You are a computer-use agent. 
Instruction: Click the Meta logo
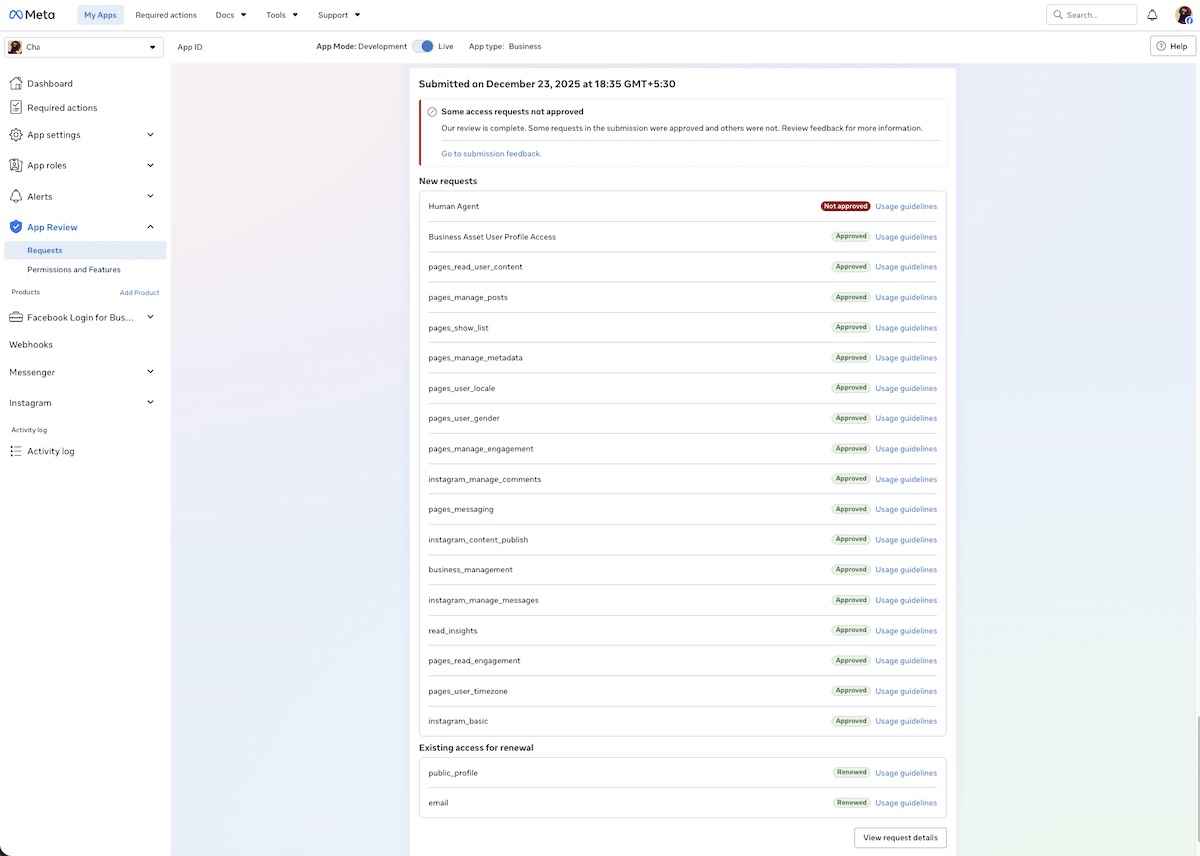33,15
